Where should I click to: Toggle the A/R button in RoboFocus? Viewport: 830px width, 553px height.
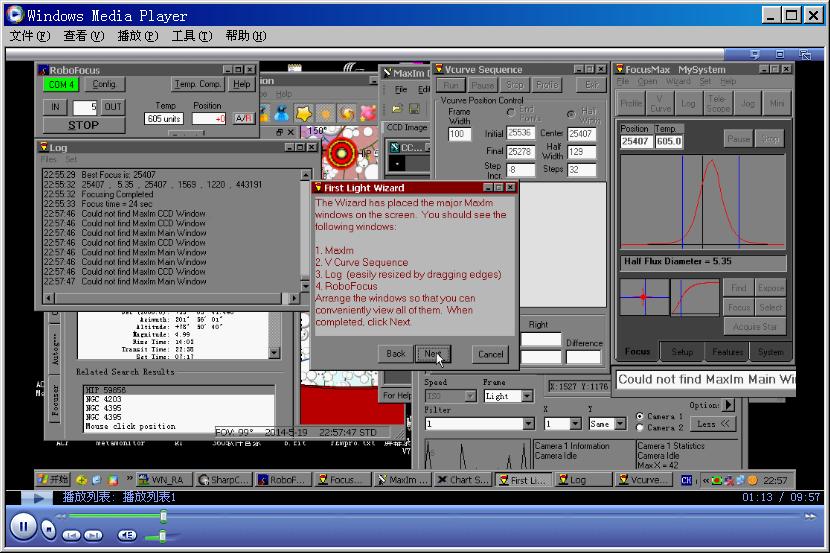pyautogui.click(x=243, y=119)
